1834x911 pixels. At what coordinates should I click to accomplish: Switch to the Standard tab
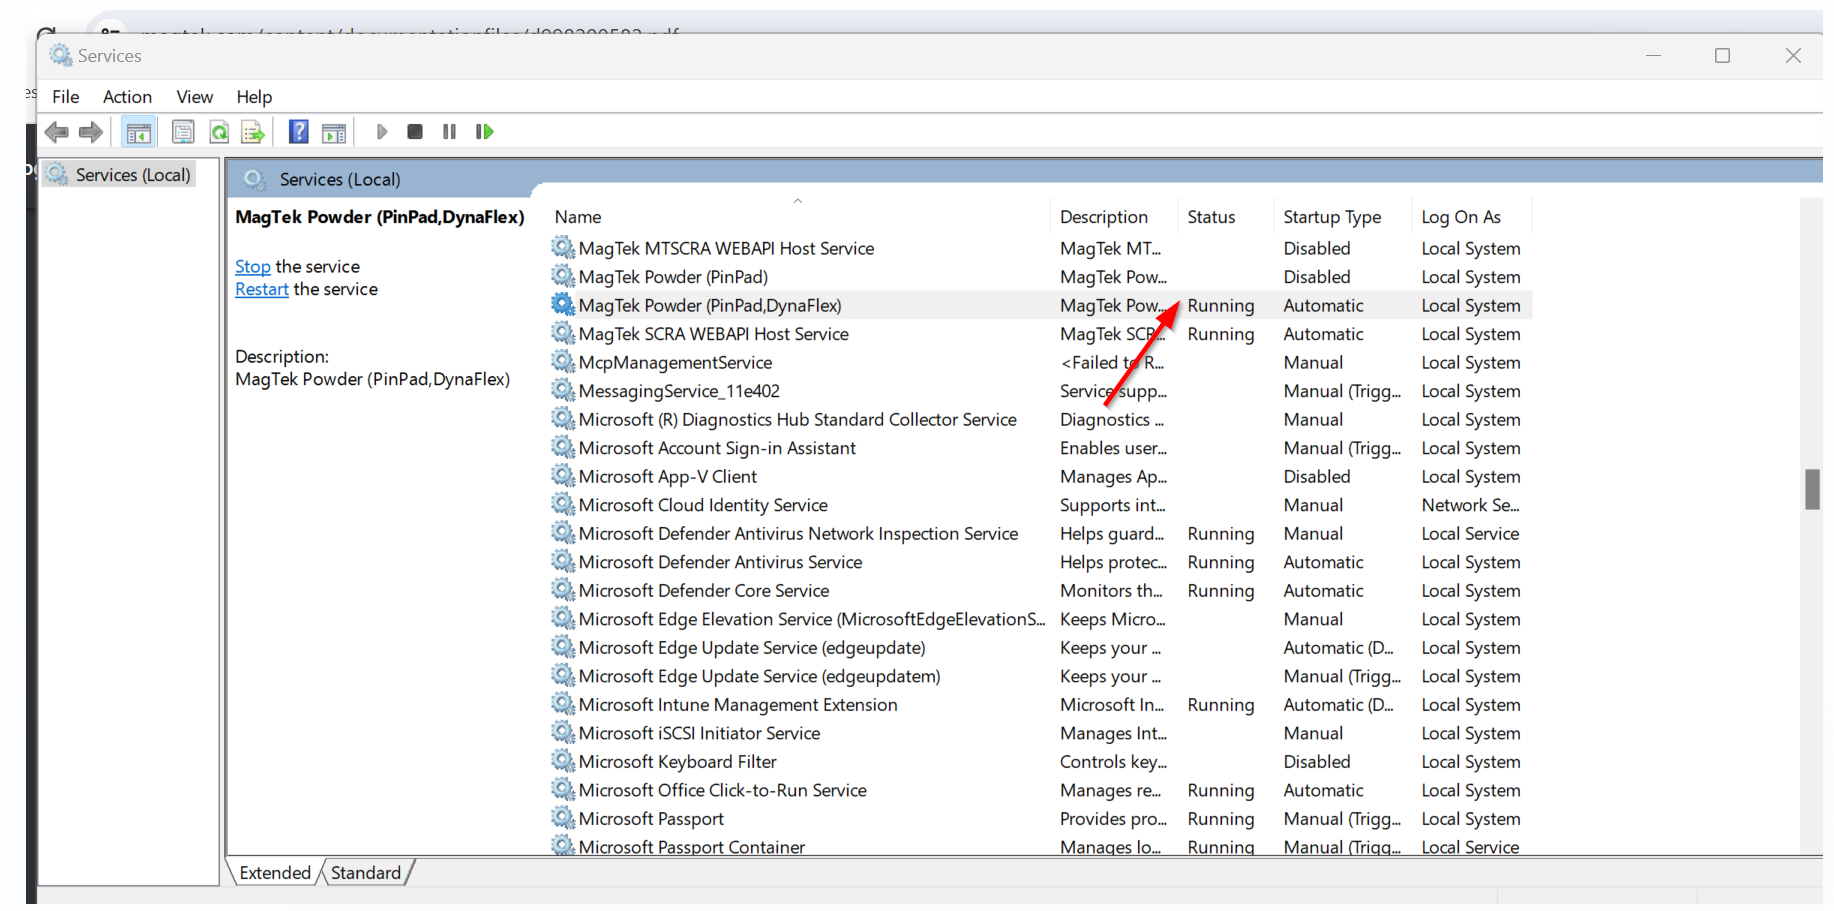click(365, 873)
